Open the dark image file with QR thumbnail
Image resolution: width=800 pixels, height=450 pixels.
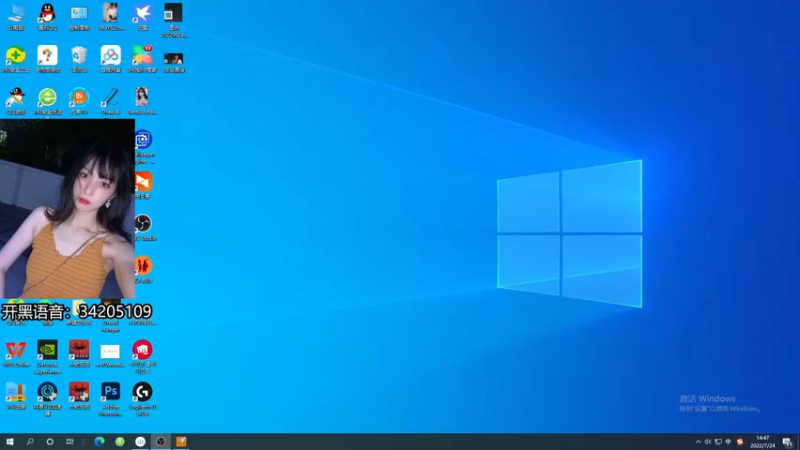(x=173, y=20)
